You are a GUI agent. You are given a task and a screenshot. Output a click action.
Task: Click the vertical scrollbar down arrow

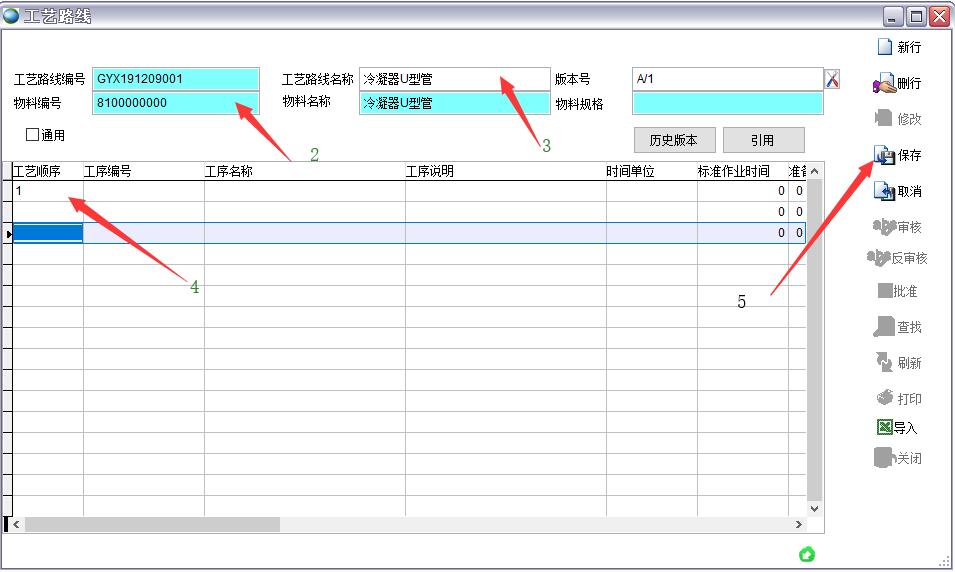pos(814,509)
